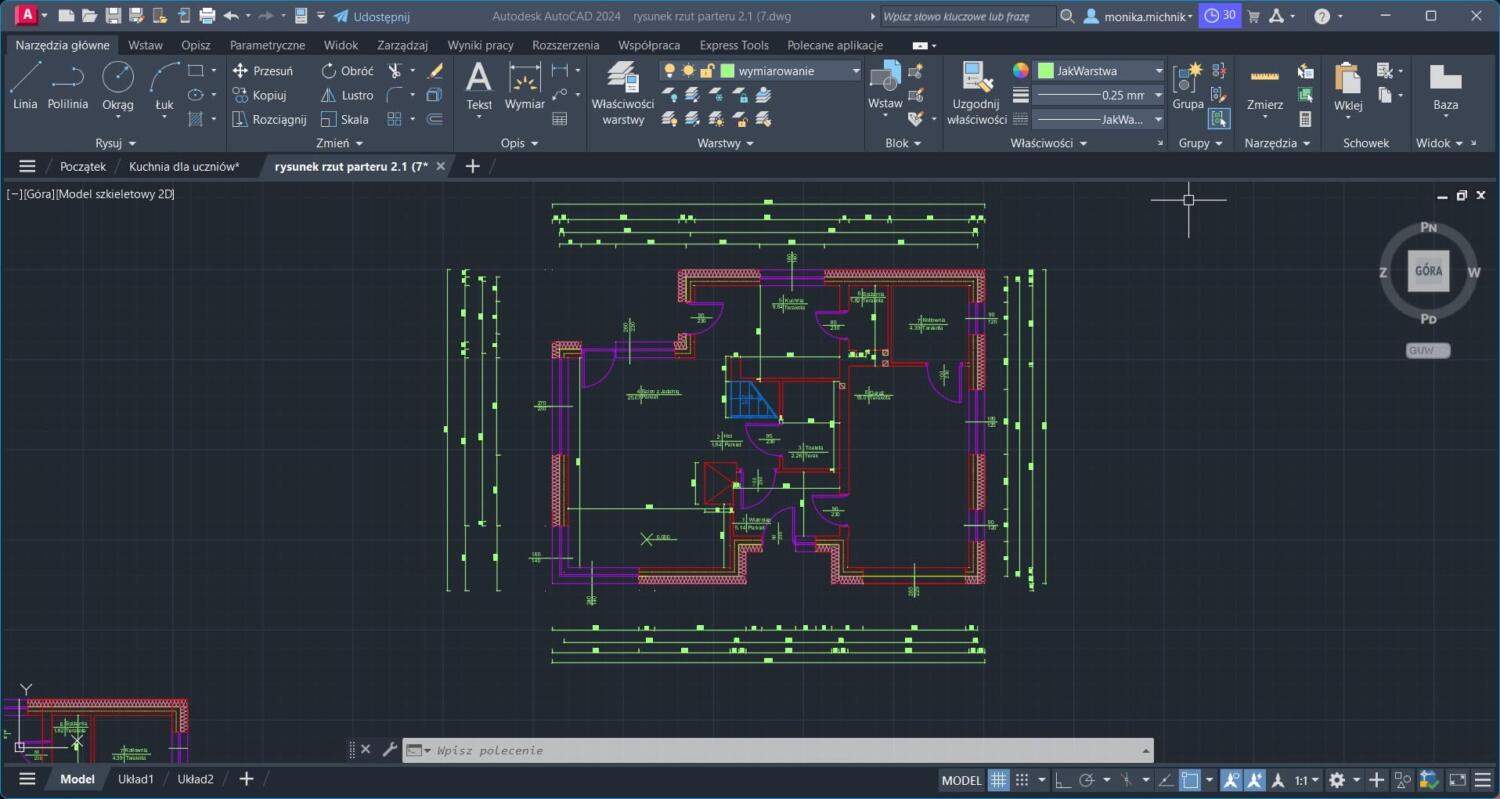Toggle 2D object snap square icon
1500x799 pixels.
click(x=1190, y=780)
